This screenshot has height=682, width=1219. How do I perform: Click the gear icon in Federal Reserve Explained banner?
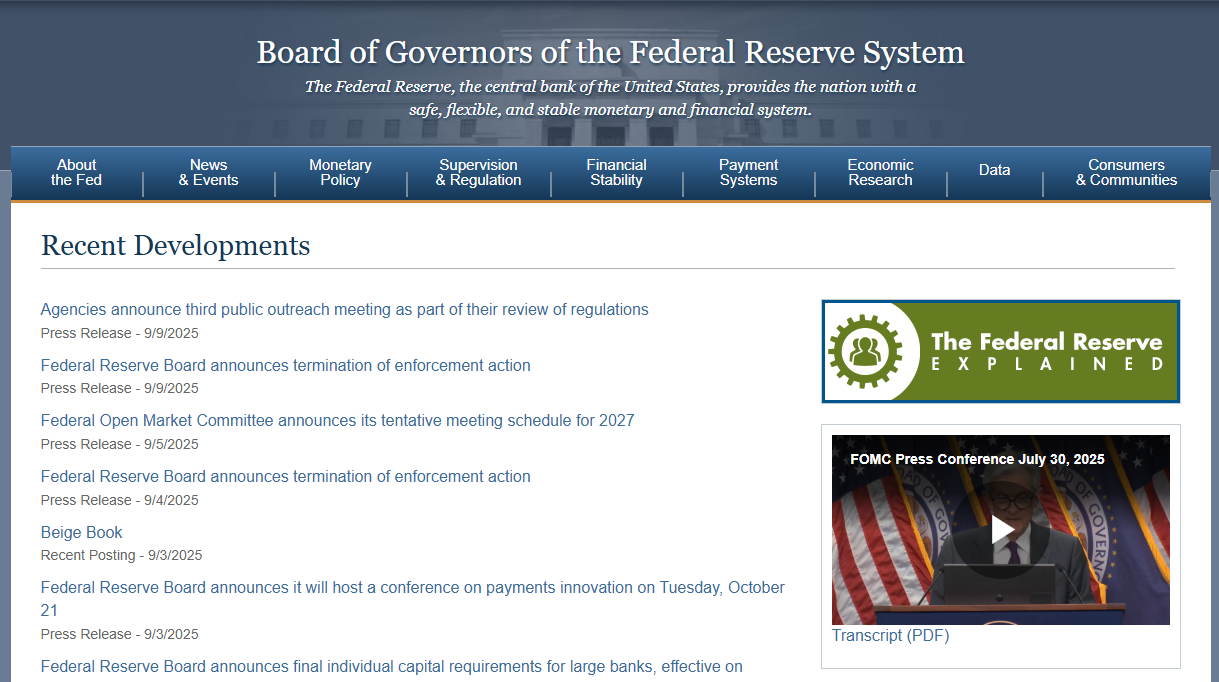(865, 351)
